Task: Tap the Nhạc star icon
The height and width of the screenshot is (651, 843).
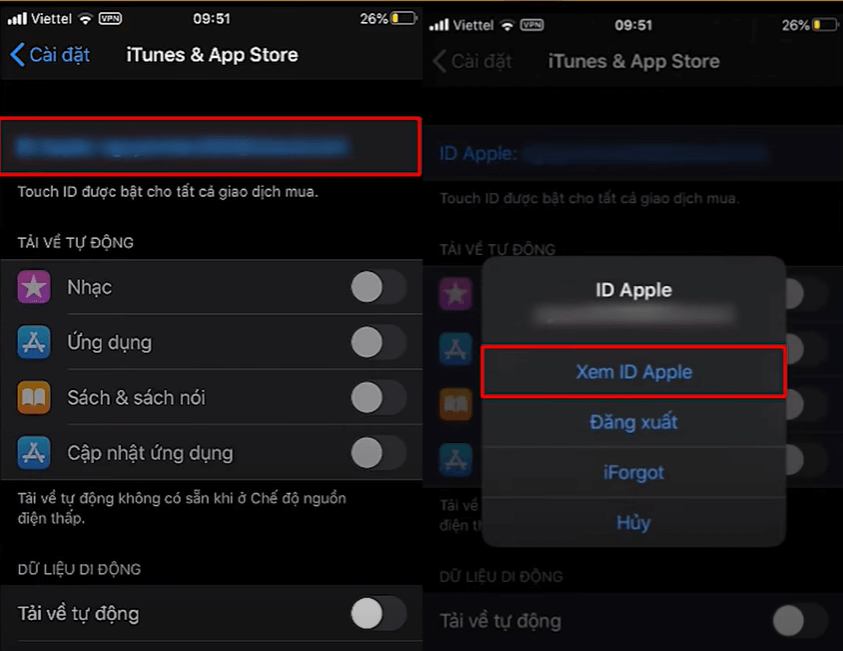Action: tap(34, 287)
